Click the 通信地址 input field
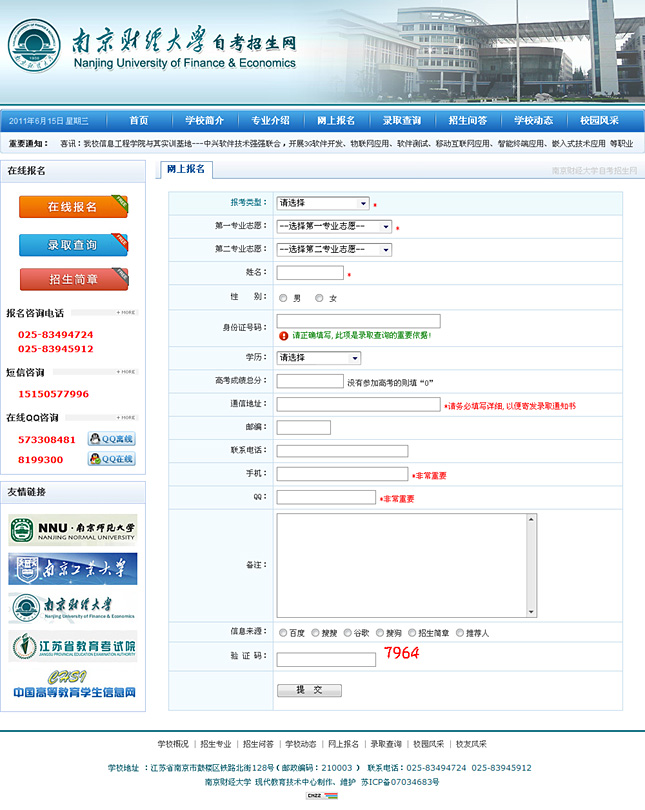 [358, 404]
